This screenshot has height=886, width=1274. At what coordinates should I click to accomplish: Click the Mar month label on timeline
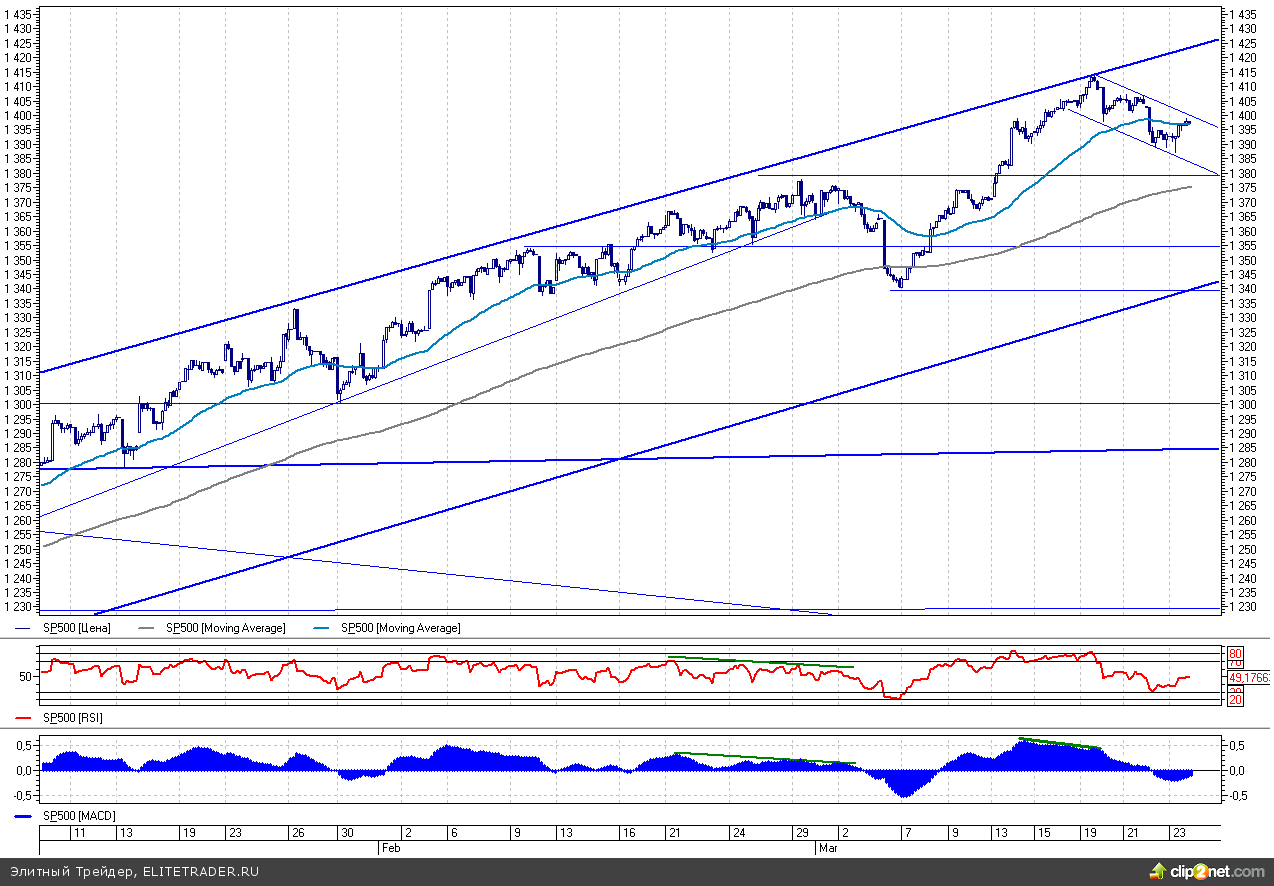coord(827,848)
